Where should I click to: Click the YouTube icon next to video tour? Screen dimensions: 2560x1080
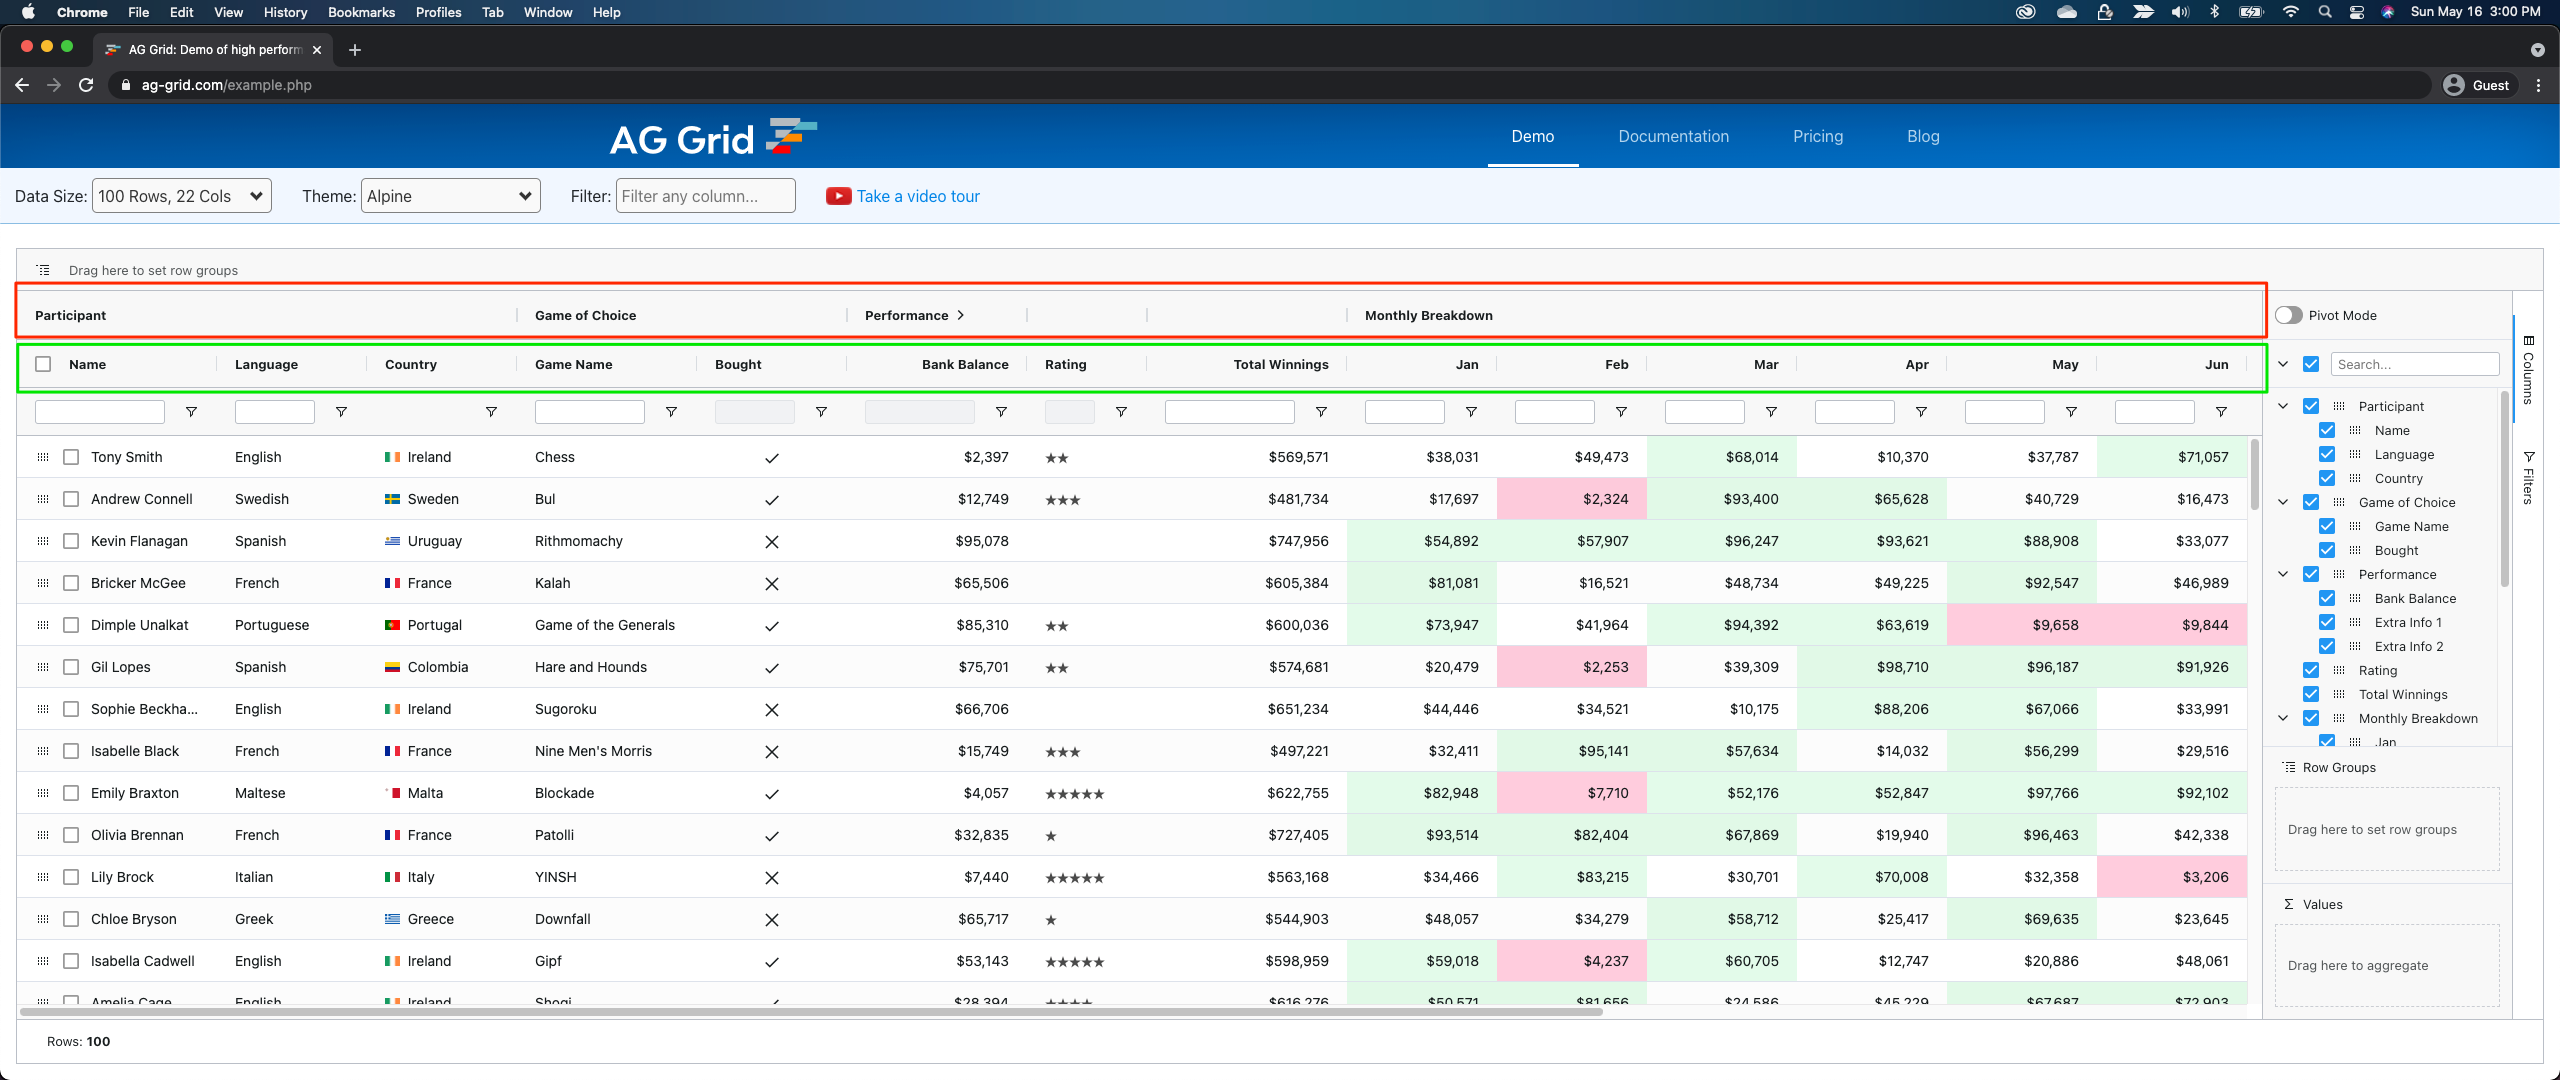(x=838, y=196)
